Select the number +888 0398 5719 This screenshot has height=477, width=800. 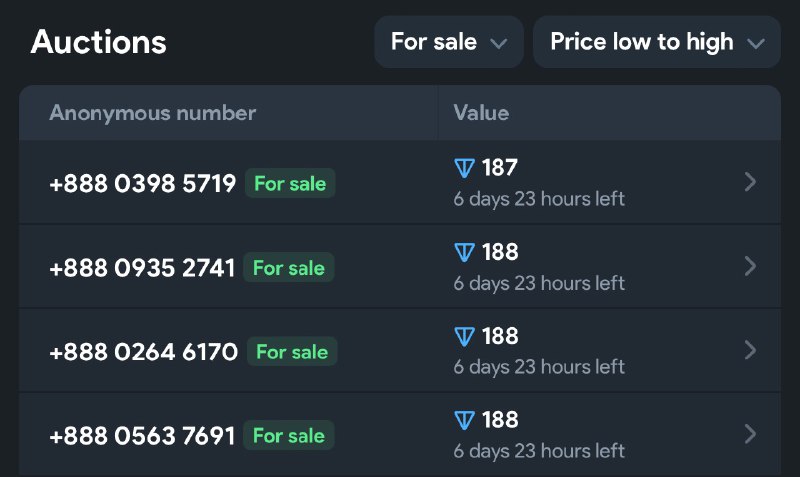143,184
